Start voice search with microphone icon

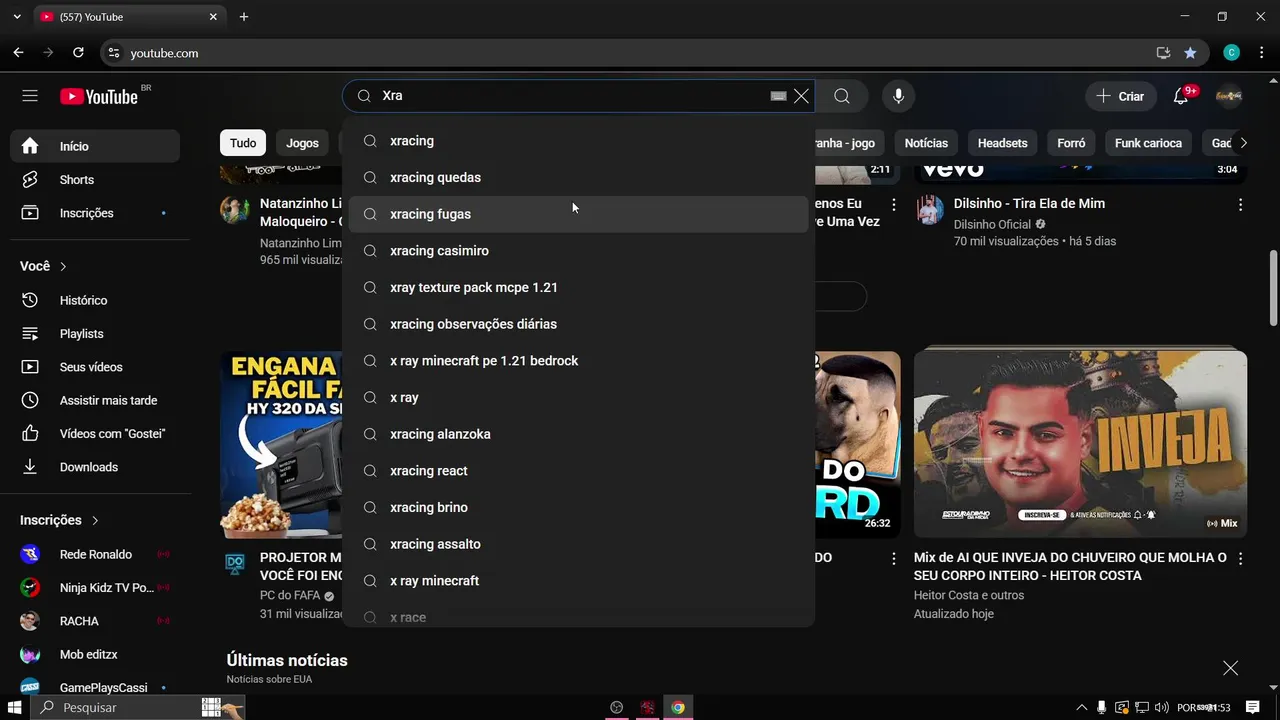[x=898, y=96]
